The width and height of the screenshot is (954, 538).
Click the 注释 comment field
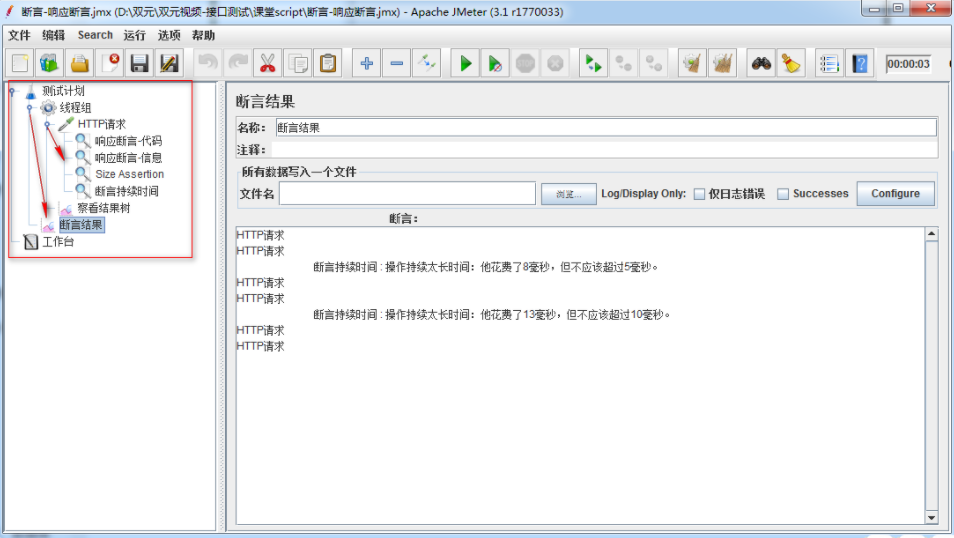pos(605,150)
